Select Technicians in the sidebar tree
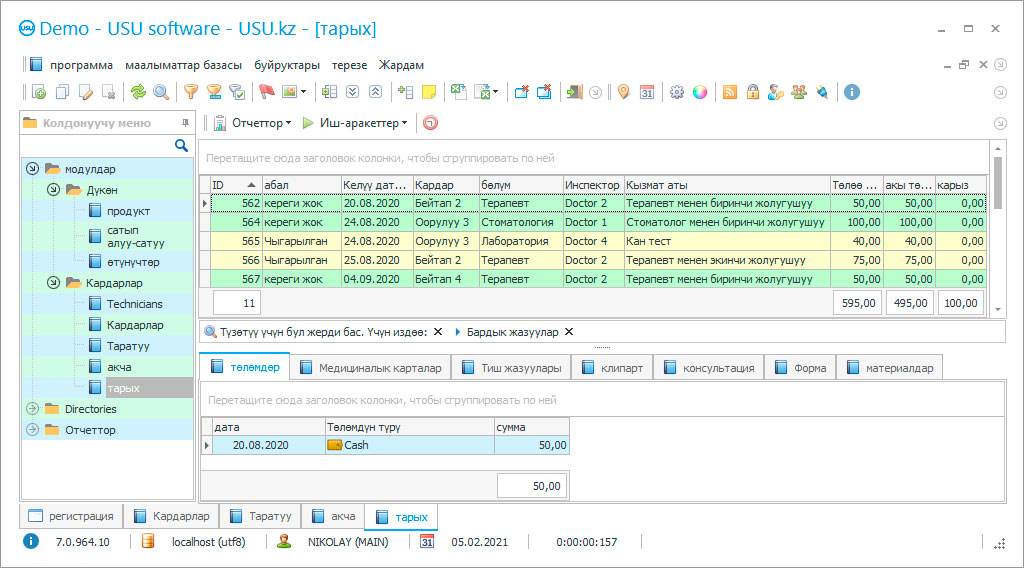1024x568 pixels. point(134,304)
